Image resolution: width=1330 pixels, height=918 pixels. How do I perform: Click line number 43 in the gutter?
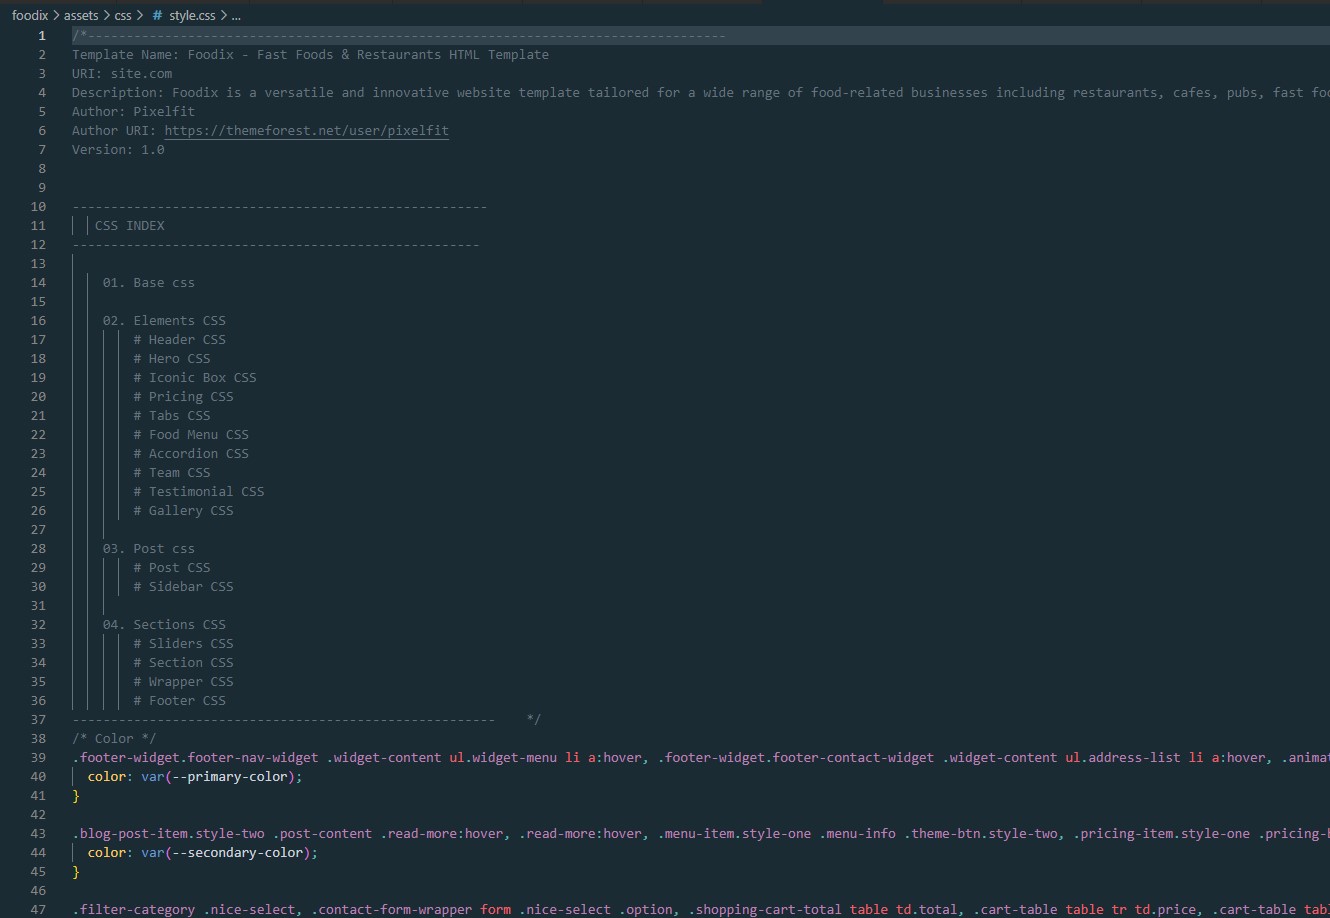point(38,834)
